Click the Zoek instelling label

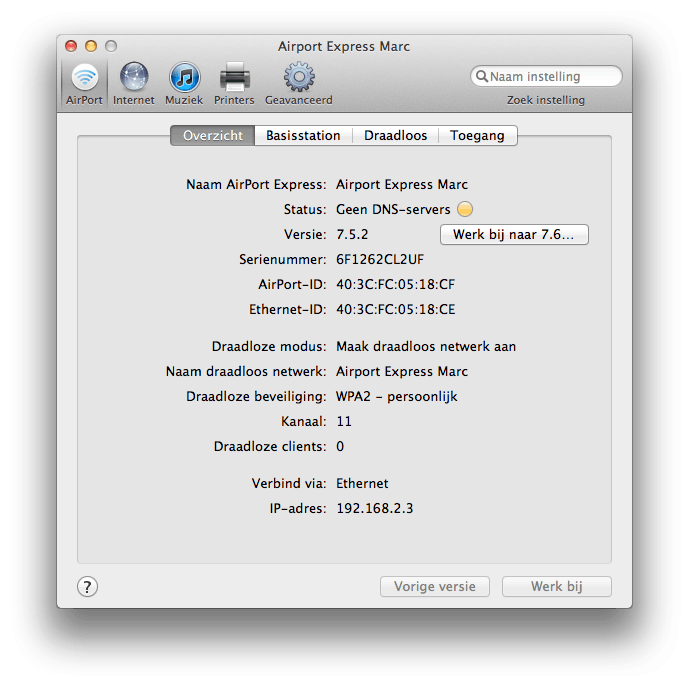tap(546, 100)
